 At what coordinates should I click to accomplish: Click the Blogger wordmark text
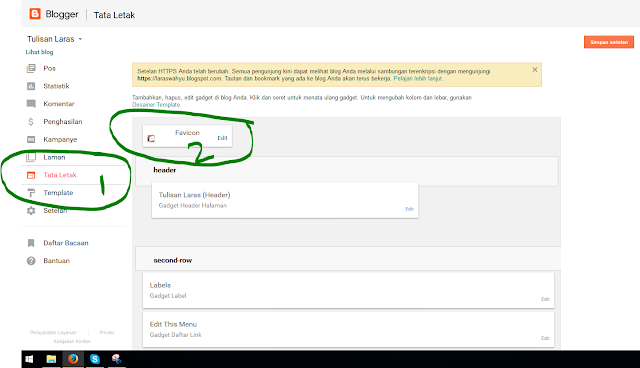tap(62, 14)
